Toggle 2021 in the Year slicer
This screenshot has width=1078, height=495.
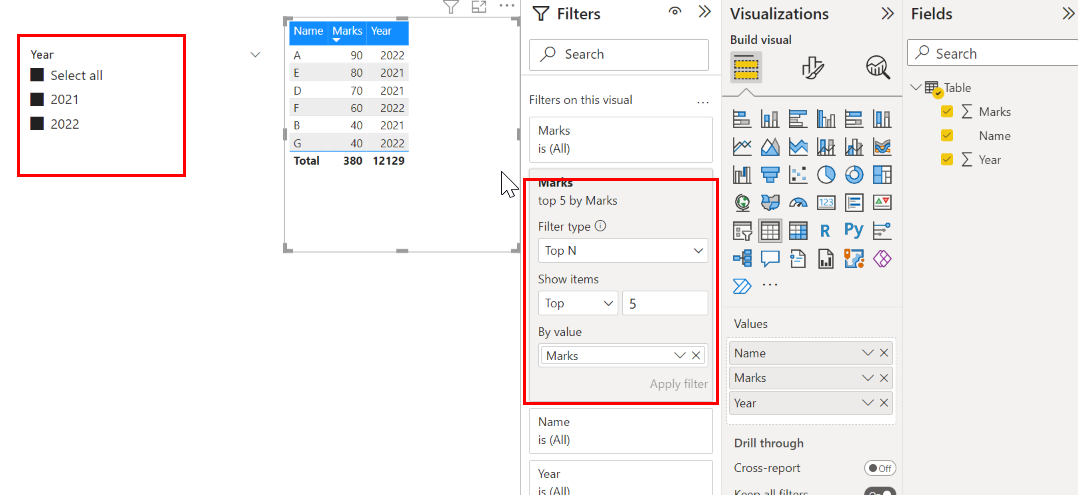[37, 100]
